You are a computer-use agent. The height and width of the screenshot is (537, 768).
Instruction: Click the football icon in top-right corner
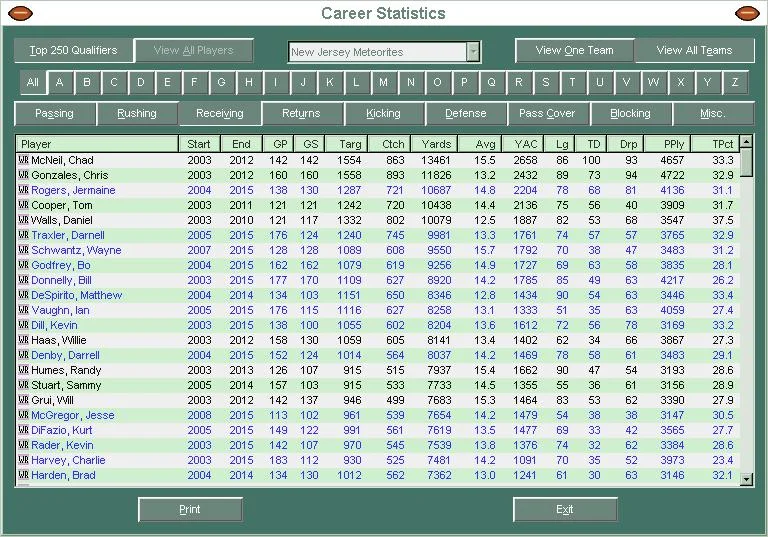coord(747,14)
